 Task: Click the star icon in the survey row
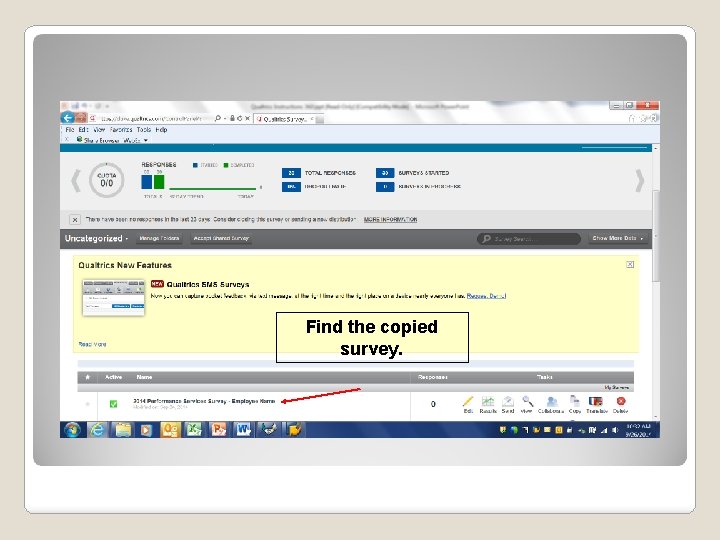click(x=87, y=404)
